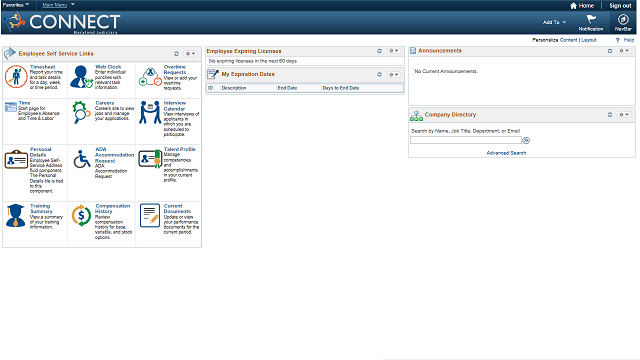
Task: Open the Compensation History dollar icon
Action: [x=81, y=215]
